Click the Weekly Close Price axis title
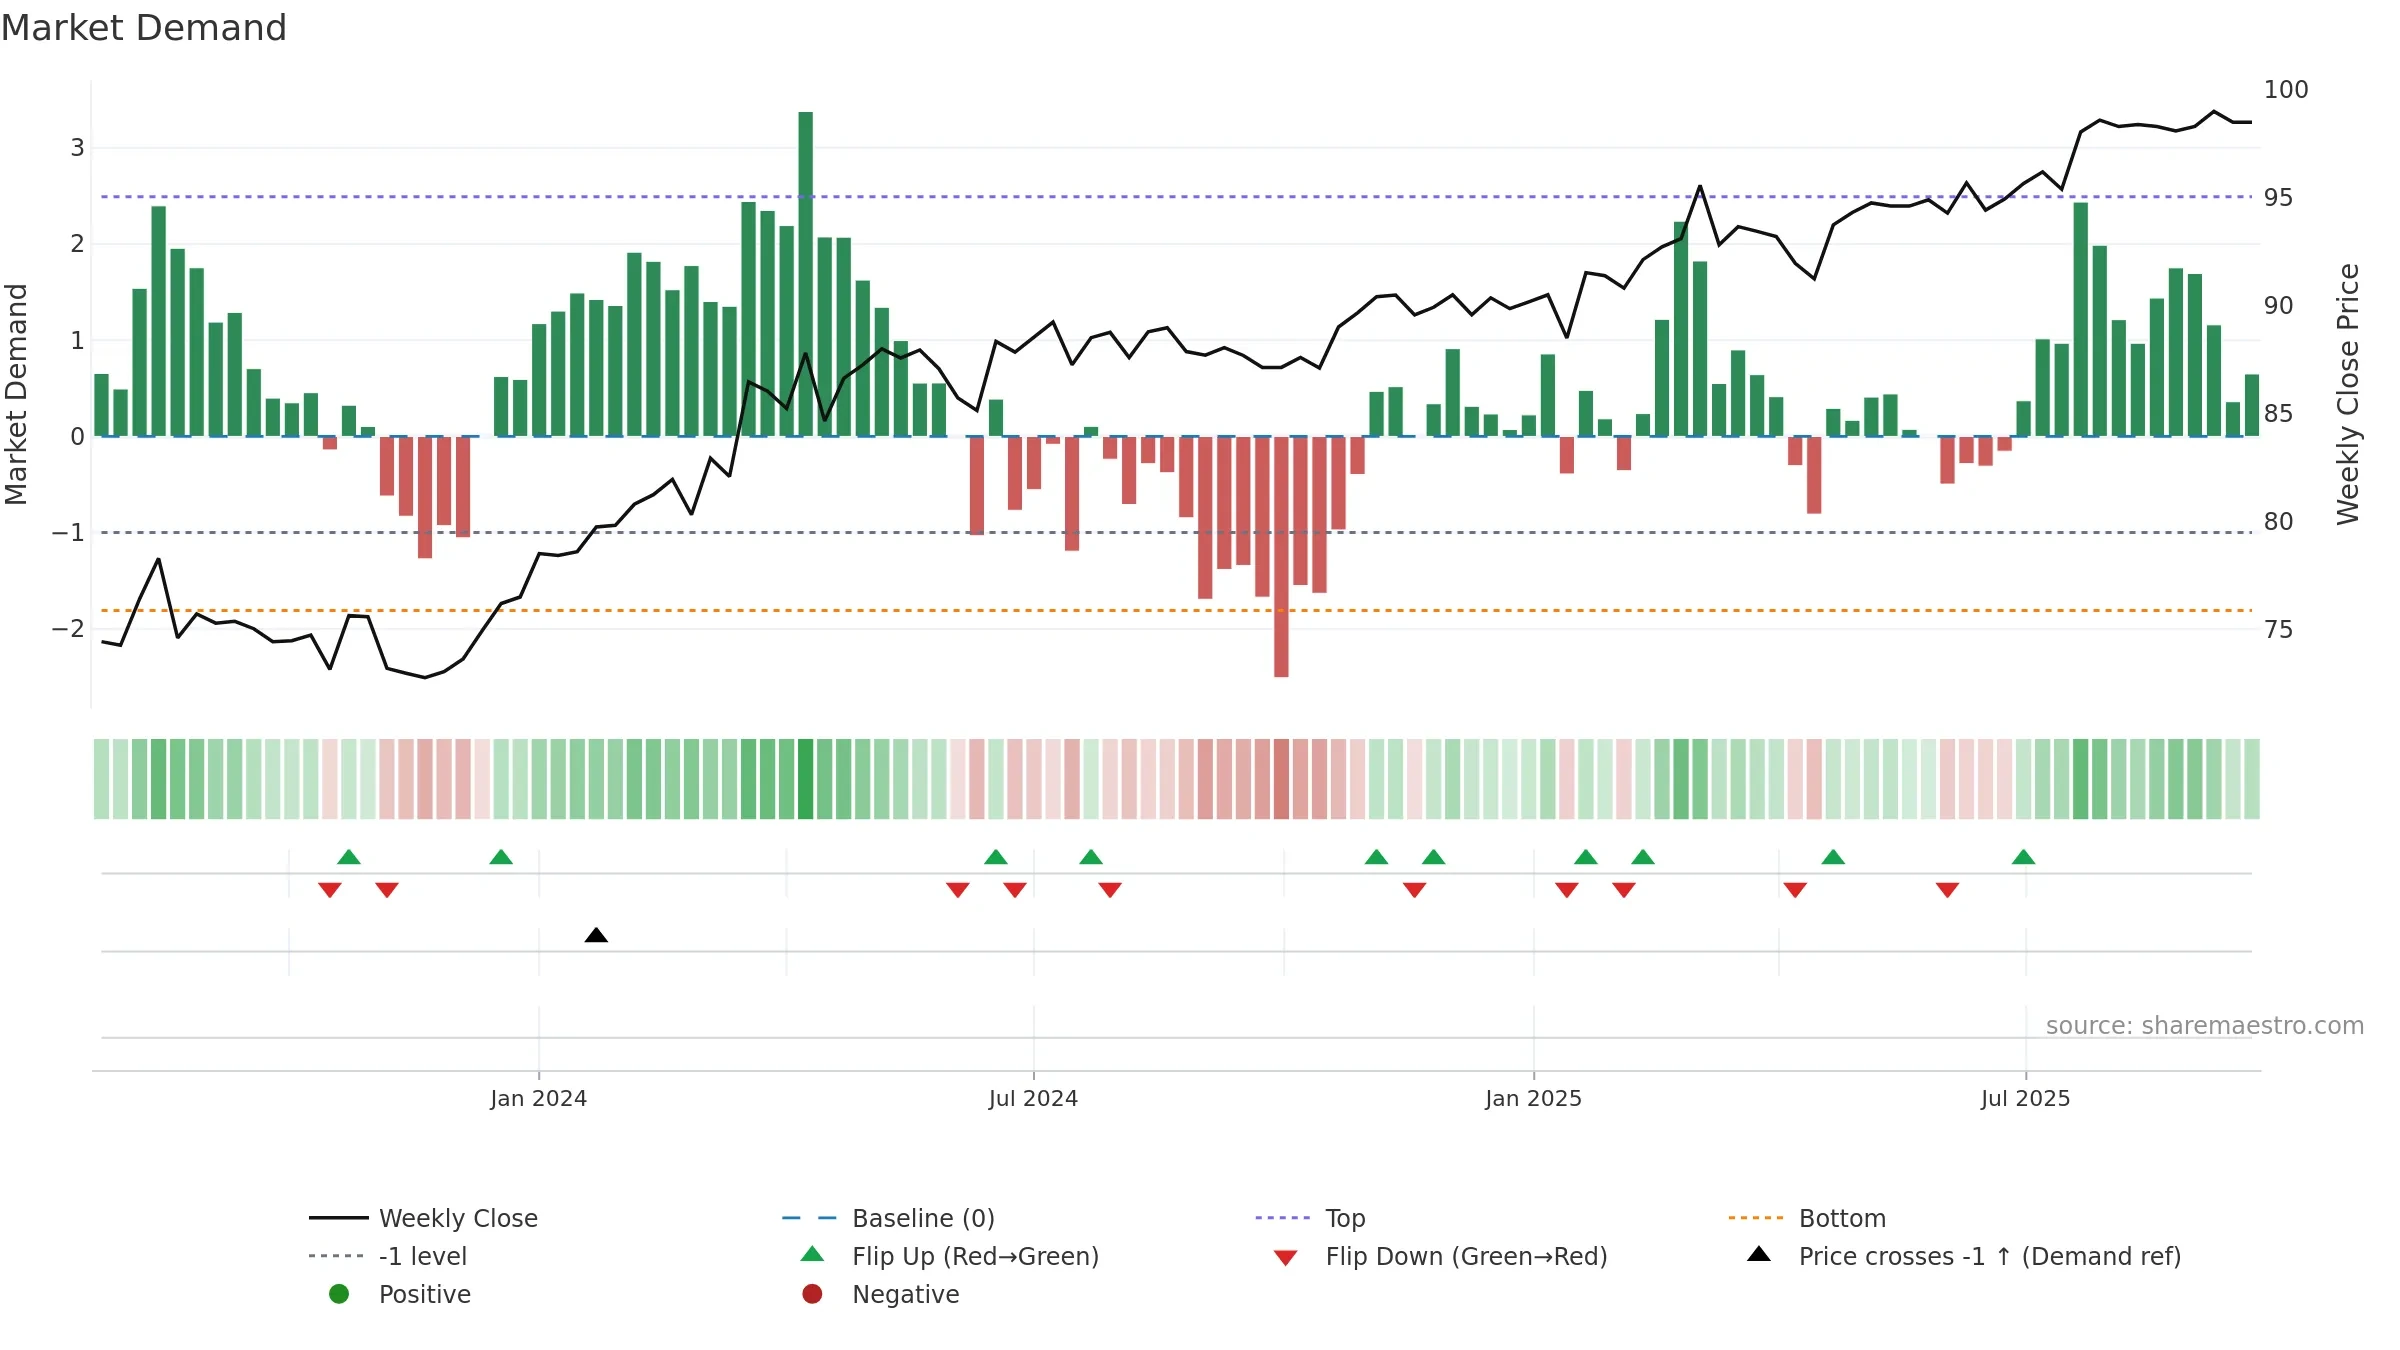Image resolution: width=2400 pixels, height=1350 pixels. pyautogui.click(x=2348, y=394)
